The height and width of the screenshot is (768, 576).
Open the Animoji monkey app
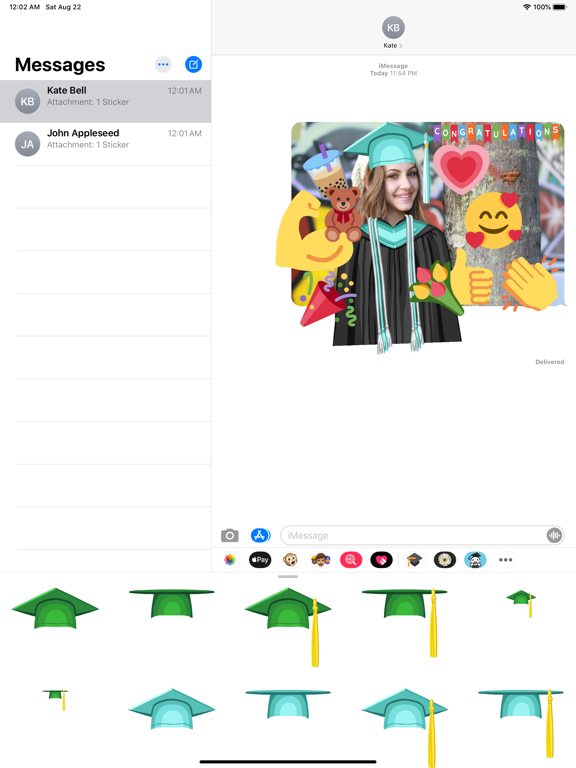pyautogui.click(x=290, y=560)
